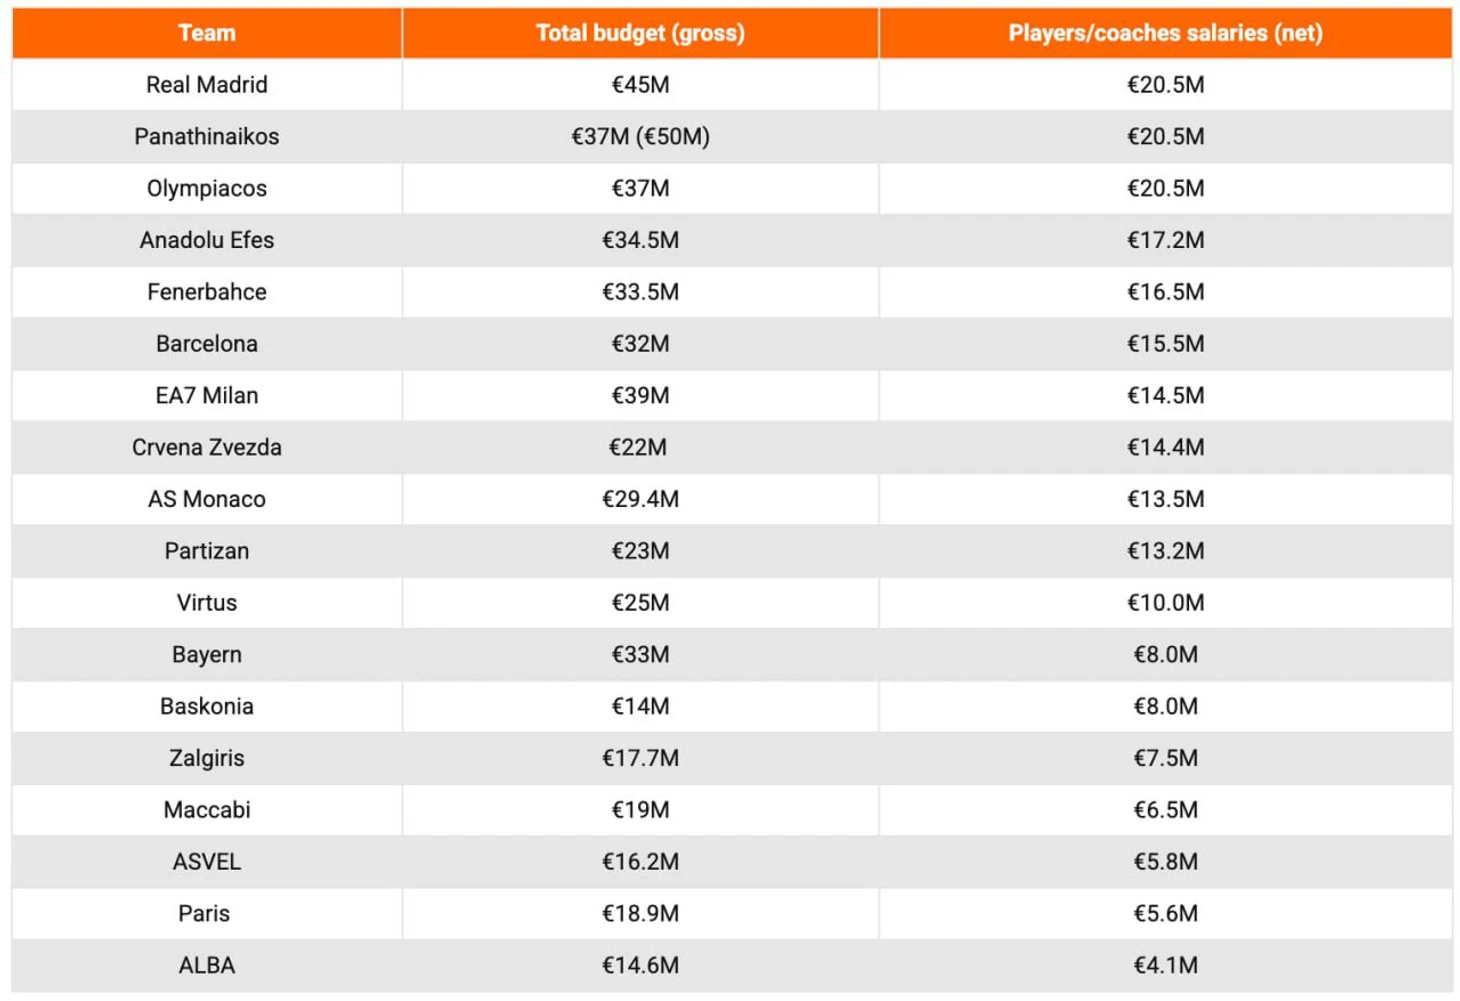Screen dimensions: 1460x1001
Task: Select AS Monaco €29.4M budget cell
Action: [640, 500]
